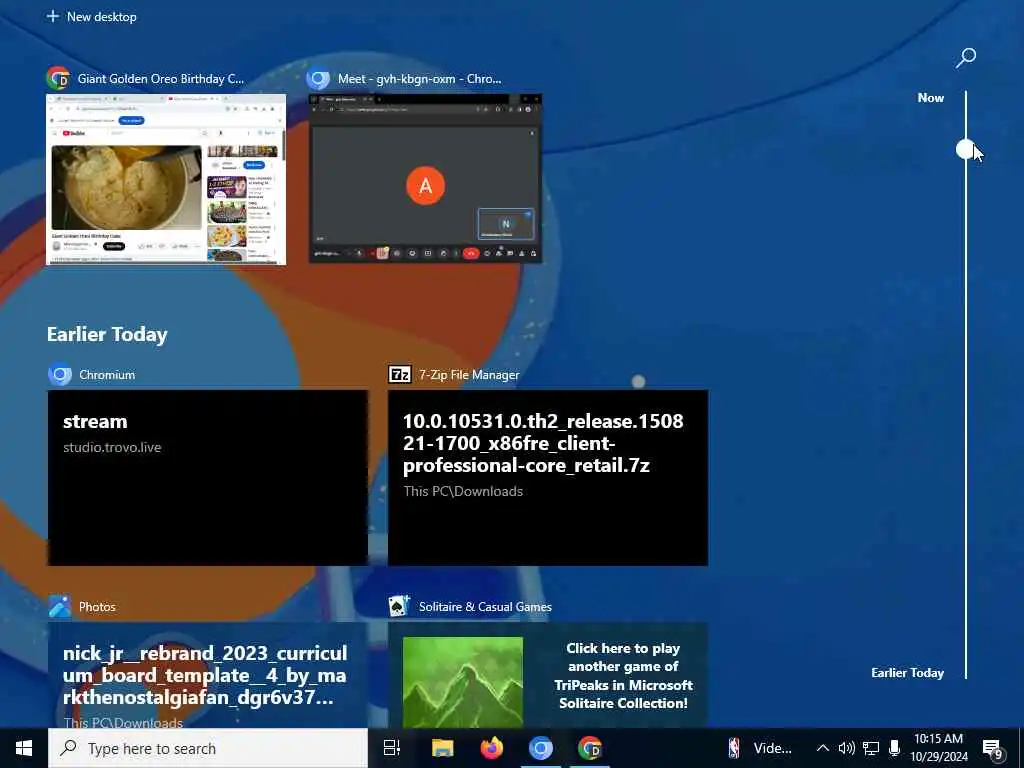Viewport: 1024px width, 768px height.
Task: Switch to Chromium in the taskbar
Action: pos(541,748)
